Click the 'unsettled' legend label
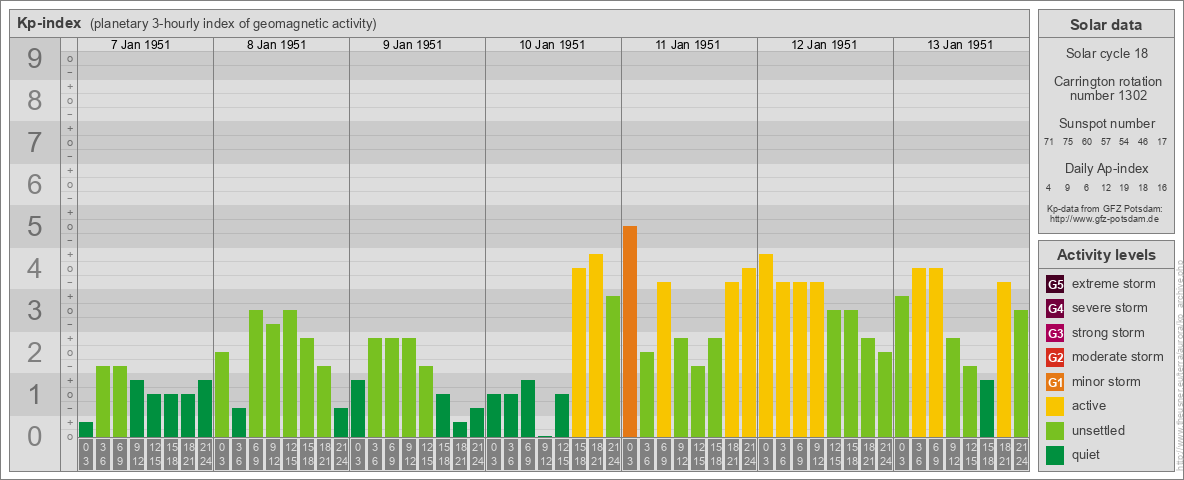The height and width of the screenshot is (480, 1184). [1099, 430]
